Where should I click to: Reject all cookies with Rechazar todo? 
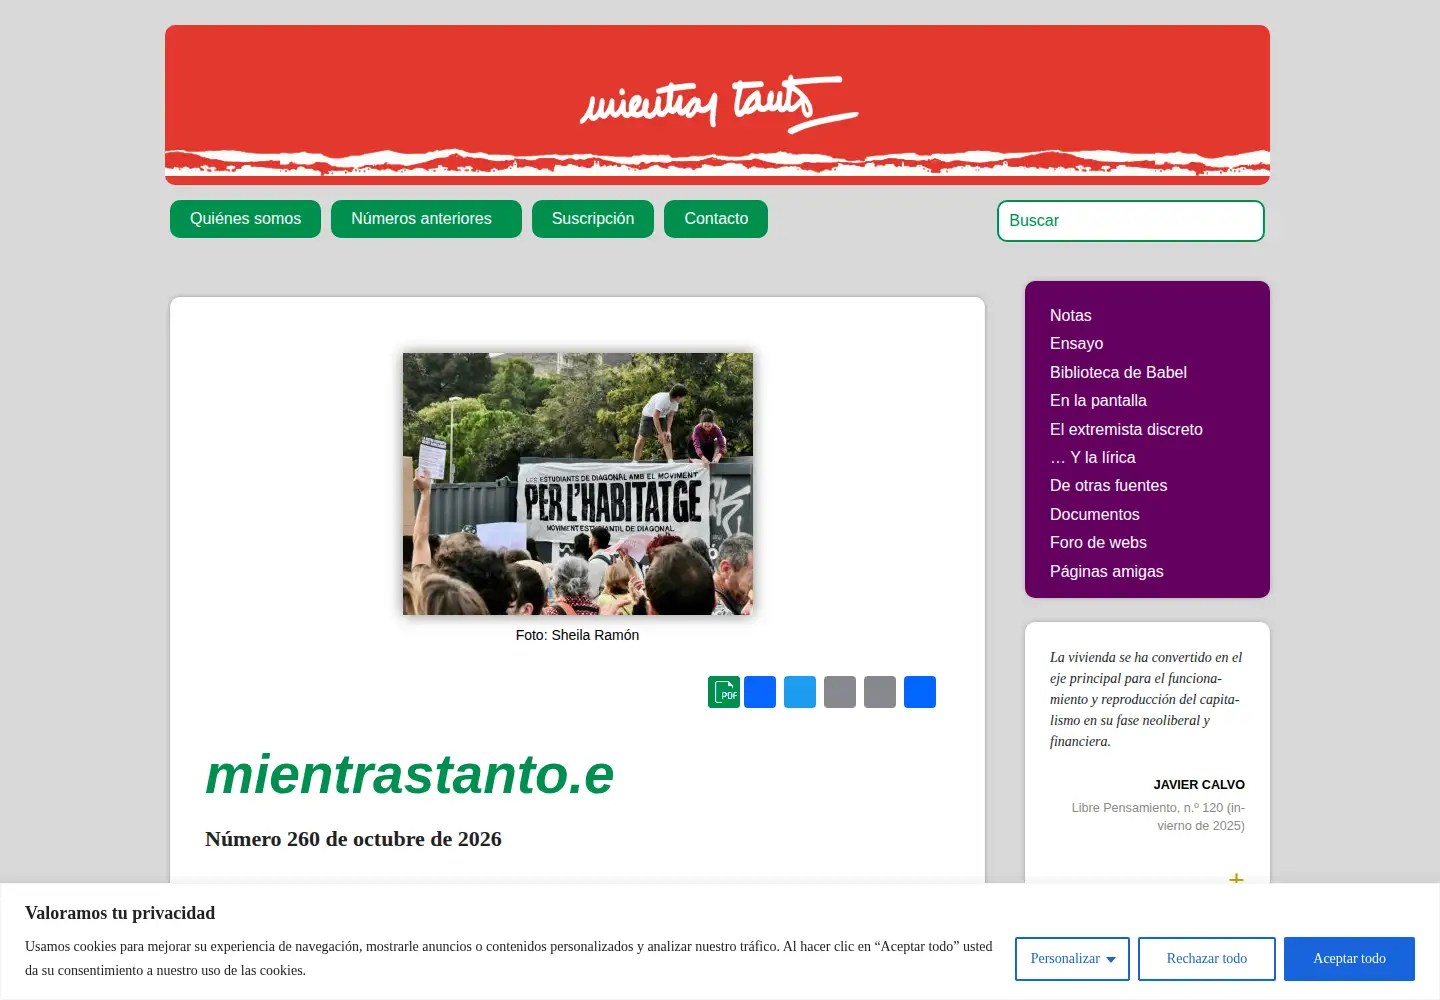point(1207,958)
